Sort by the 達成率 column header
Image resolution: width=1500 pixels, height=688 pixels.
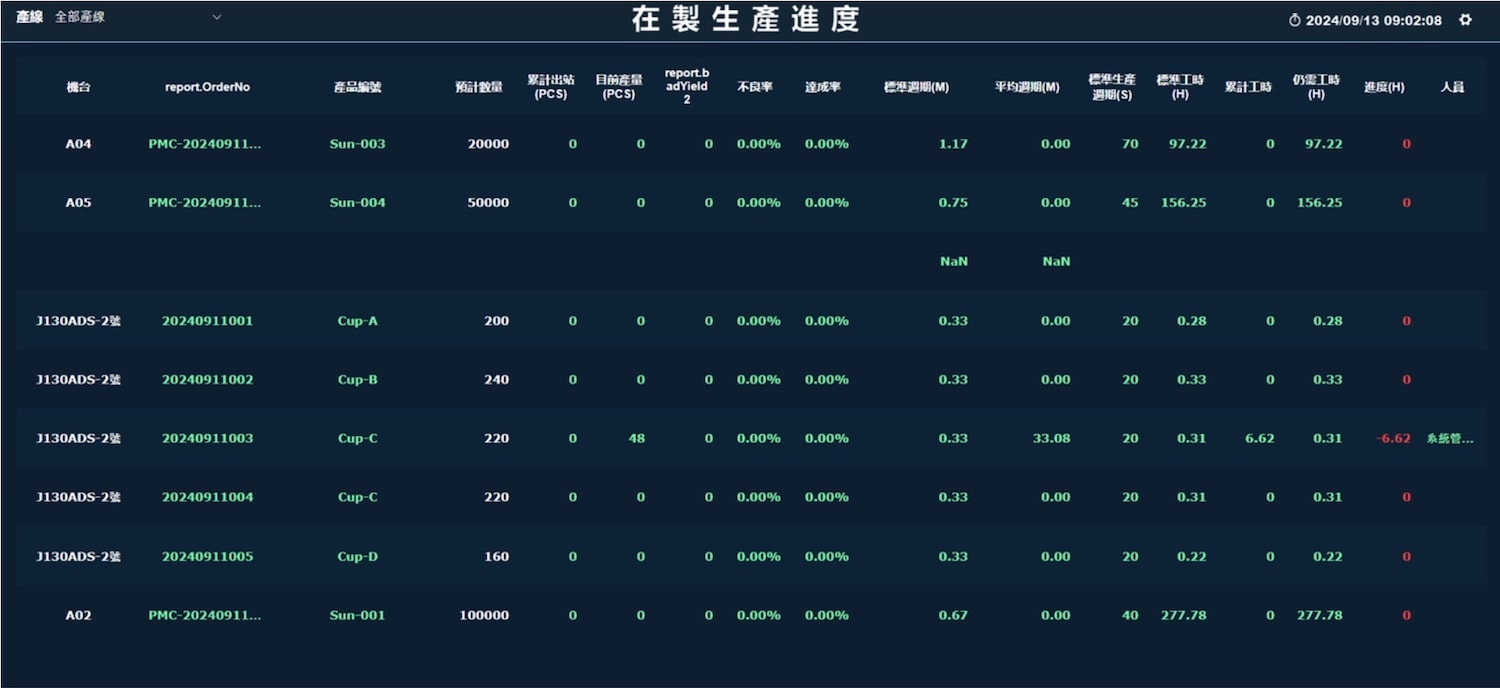822,87
